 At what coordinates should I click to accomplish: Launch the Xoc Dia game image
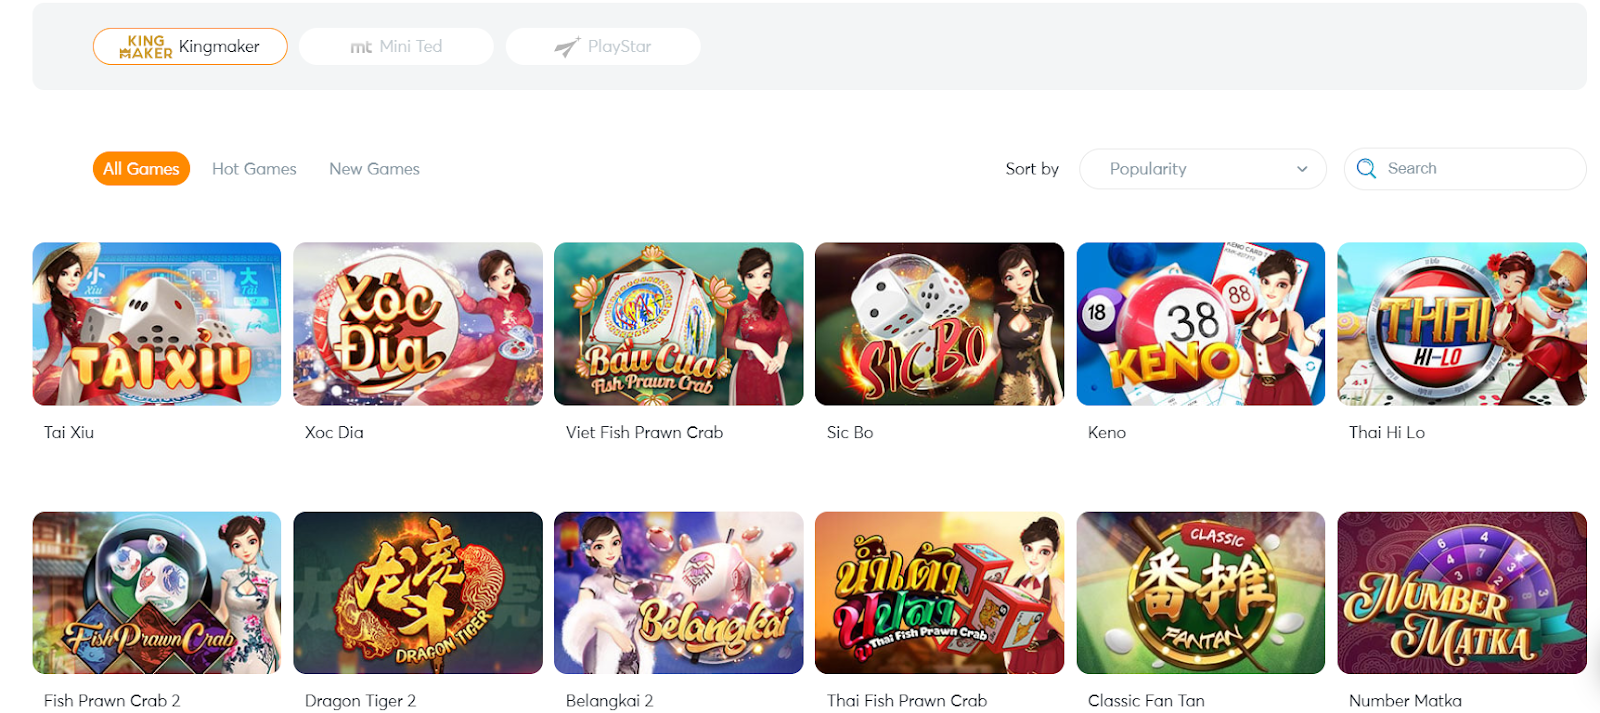(418, 324)
